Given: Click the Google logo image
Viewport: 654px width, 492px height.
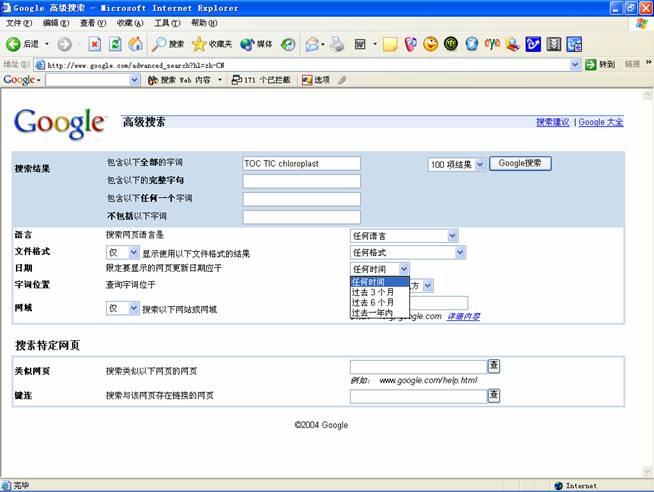Looking at the screenshot, I should tap(59, 123).
